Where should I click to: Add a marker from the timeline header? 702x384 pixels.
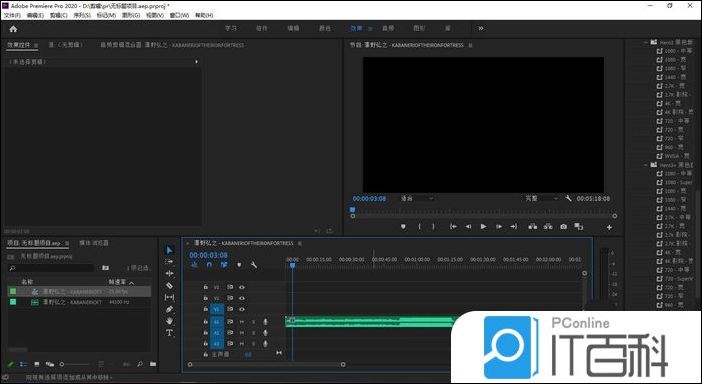pos(239,265)
